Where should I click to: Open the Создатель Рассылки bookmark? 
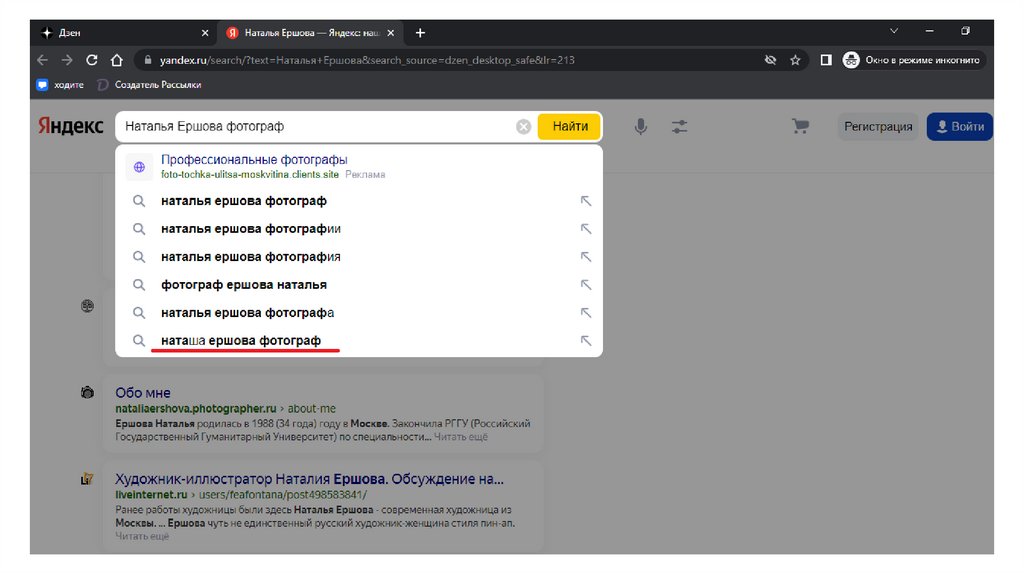click(150, 85)
